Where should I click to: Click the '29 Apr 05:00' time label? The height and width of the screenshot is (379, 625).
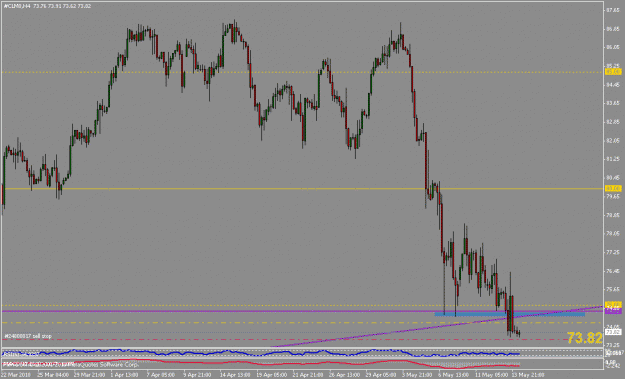click(381, 375)
